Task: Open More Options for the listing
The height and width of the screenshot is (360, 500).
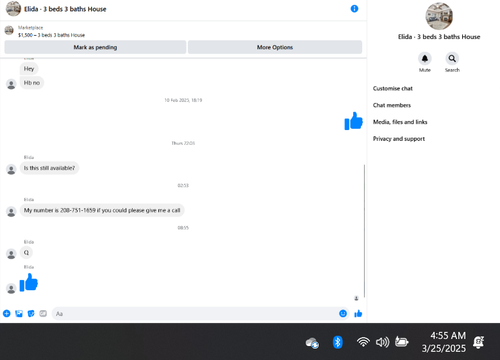Action: click(275, 47)
